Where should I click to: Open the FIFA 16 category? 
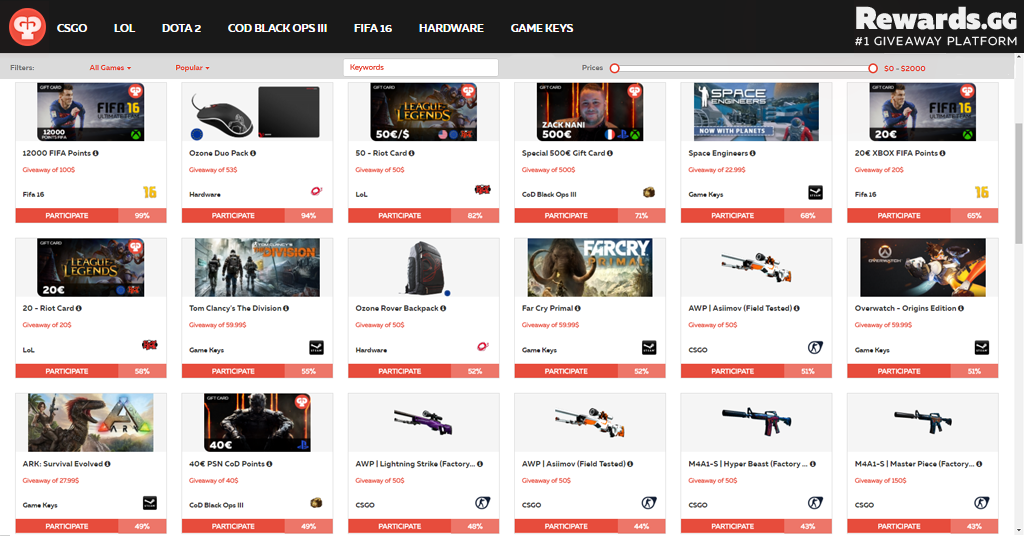tap(373, 28)
